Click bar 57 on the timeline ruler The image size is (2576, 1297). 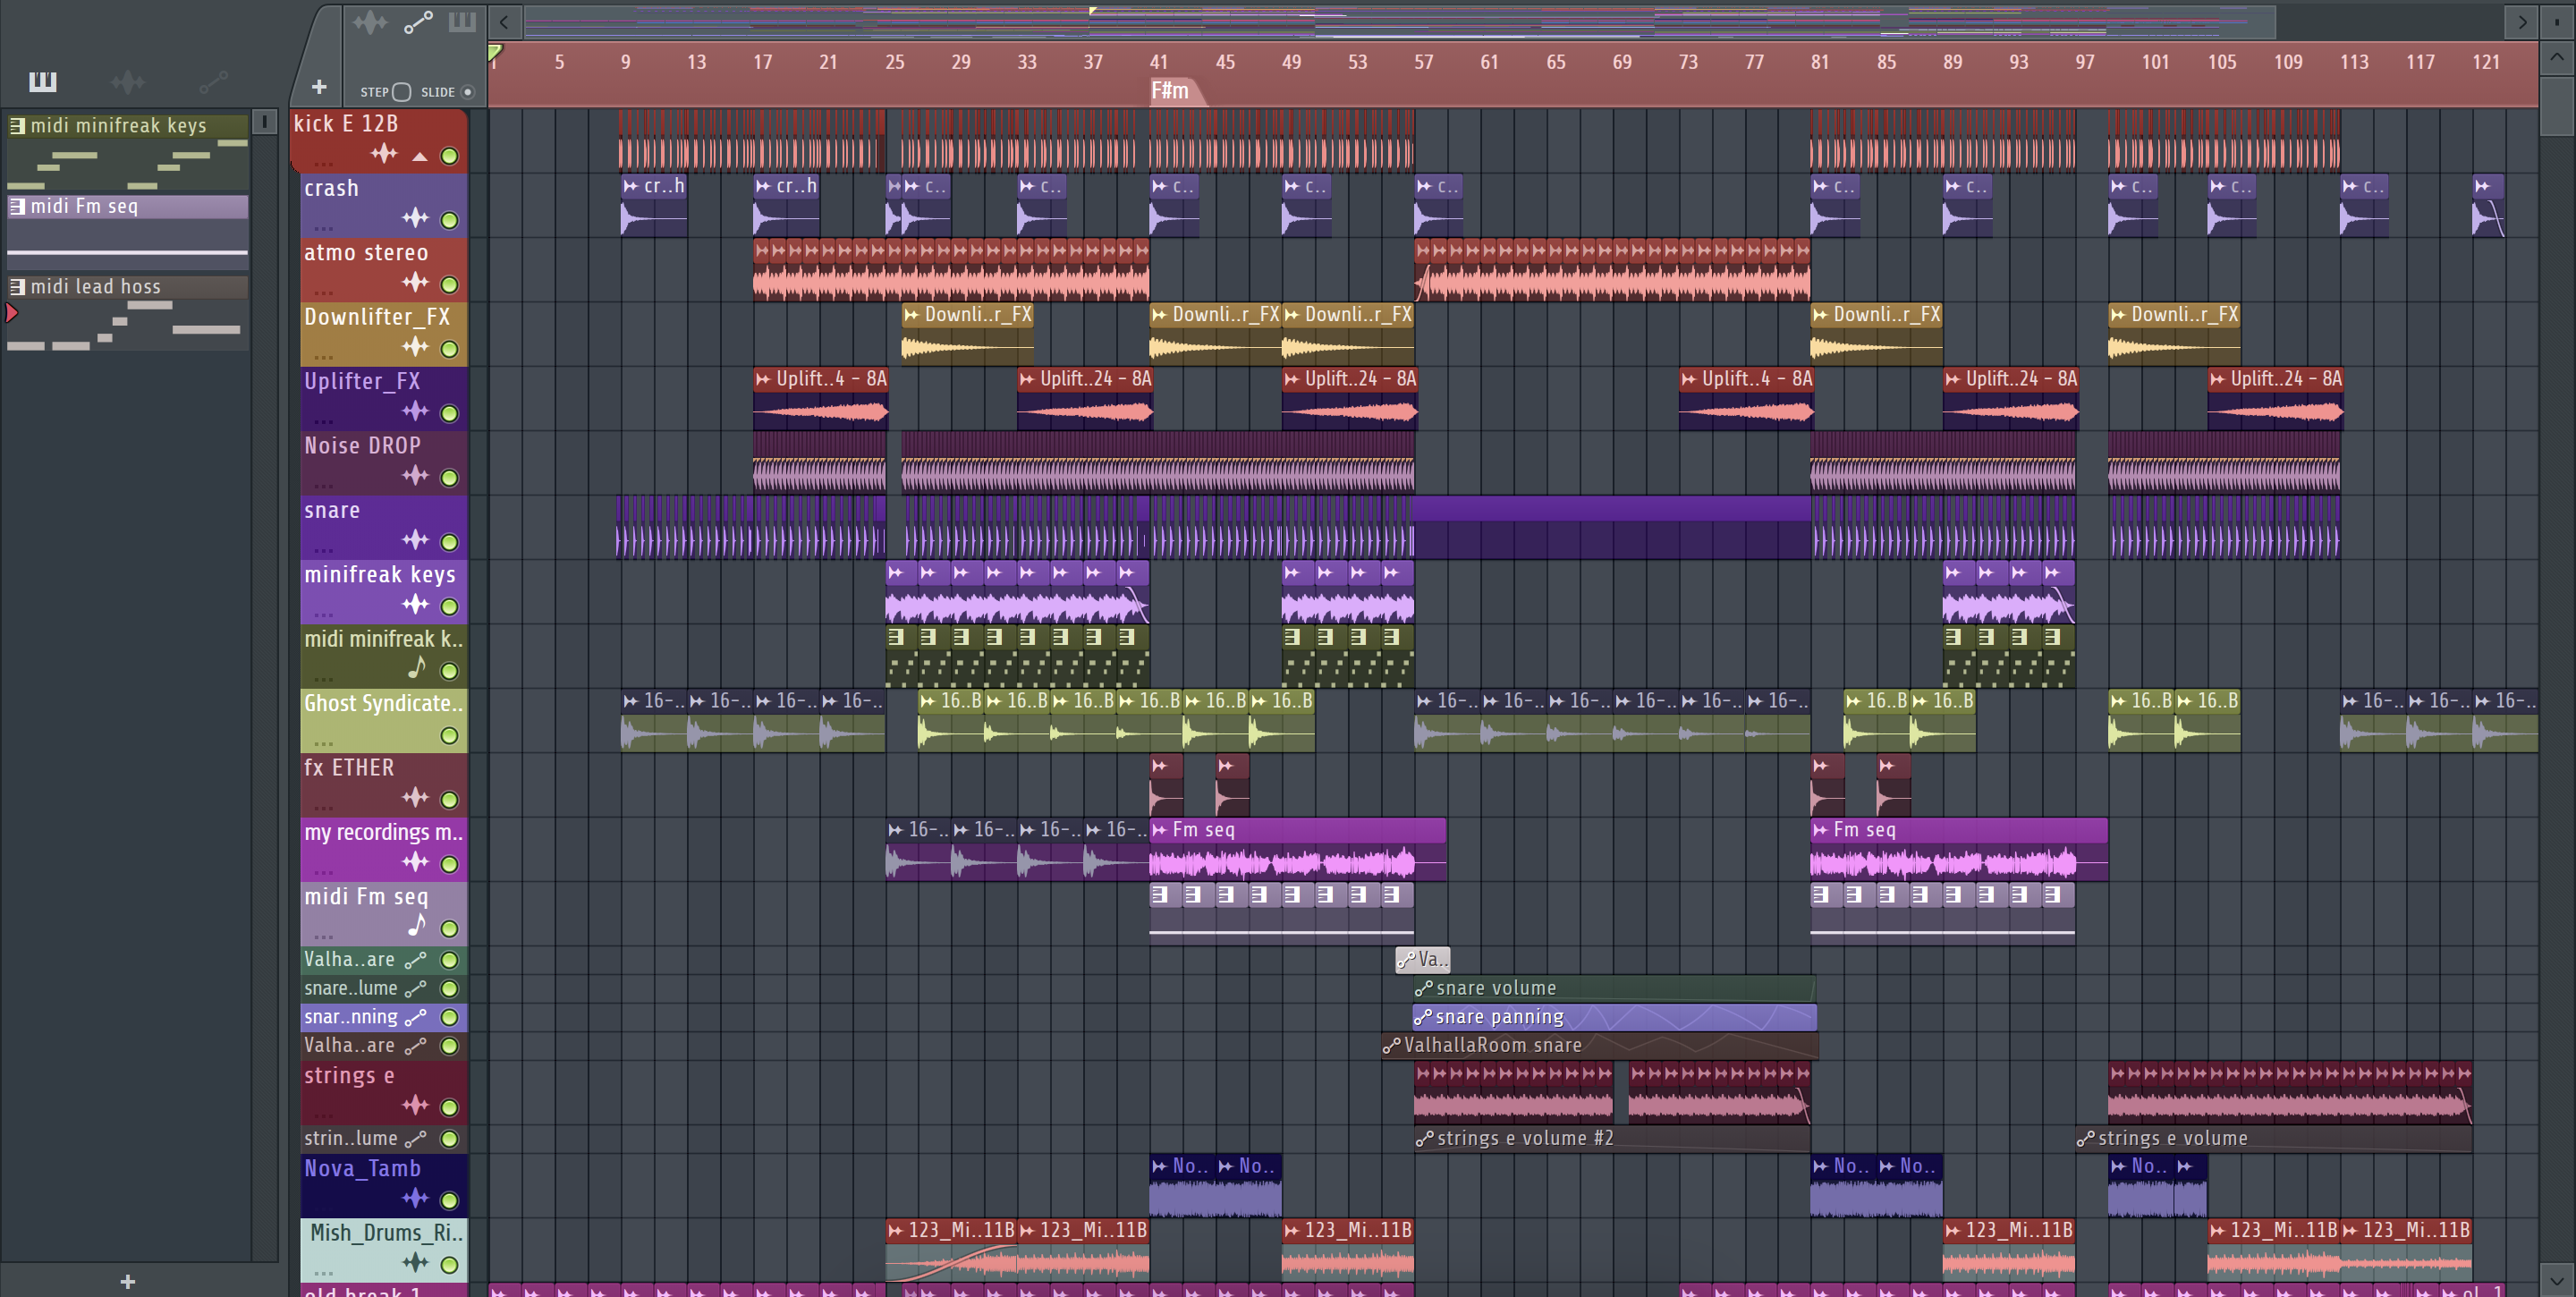pyautogui.click(x=1424, y=62)
